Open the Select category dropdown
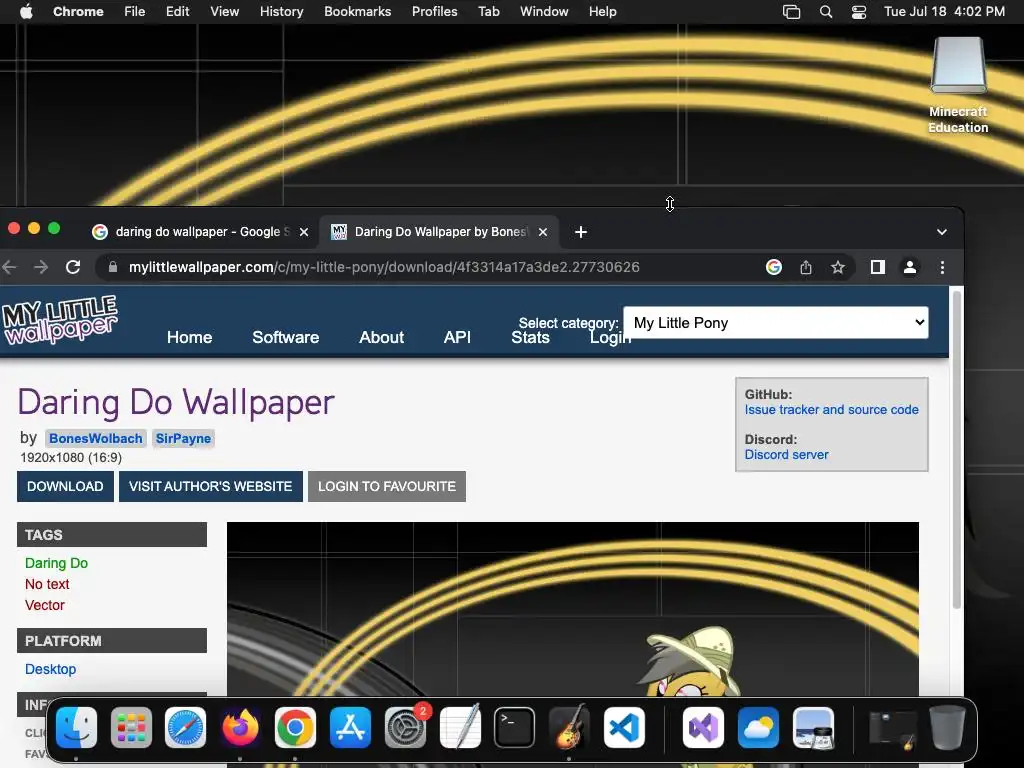 [x=776, y=323]
